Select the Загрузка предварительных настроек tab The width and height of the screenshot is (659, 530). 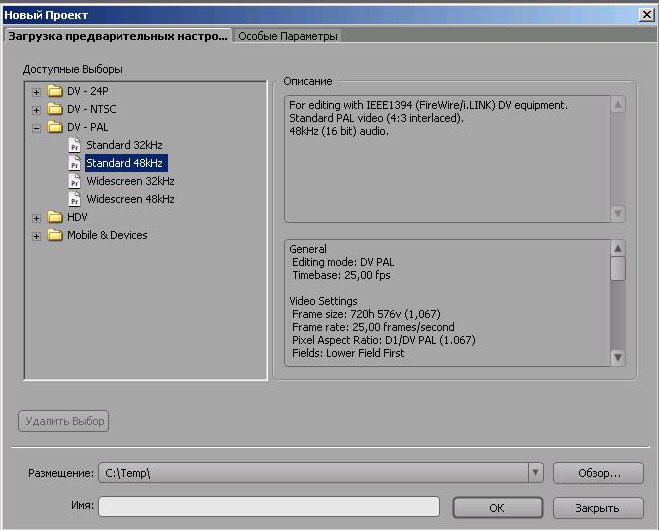(x=118, y=36)
